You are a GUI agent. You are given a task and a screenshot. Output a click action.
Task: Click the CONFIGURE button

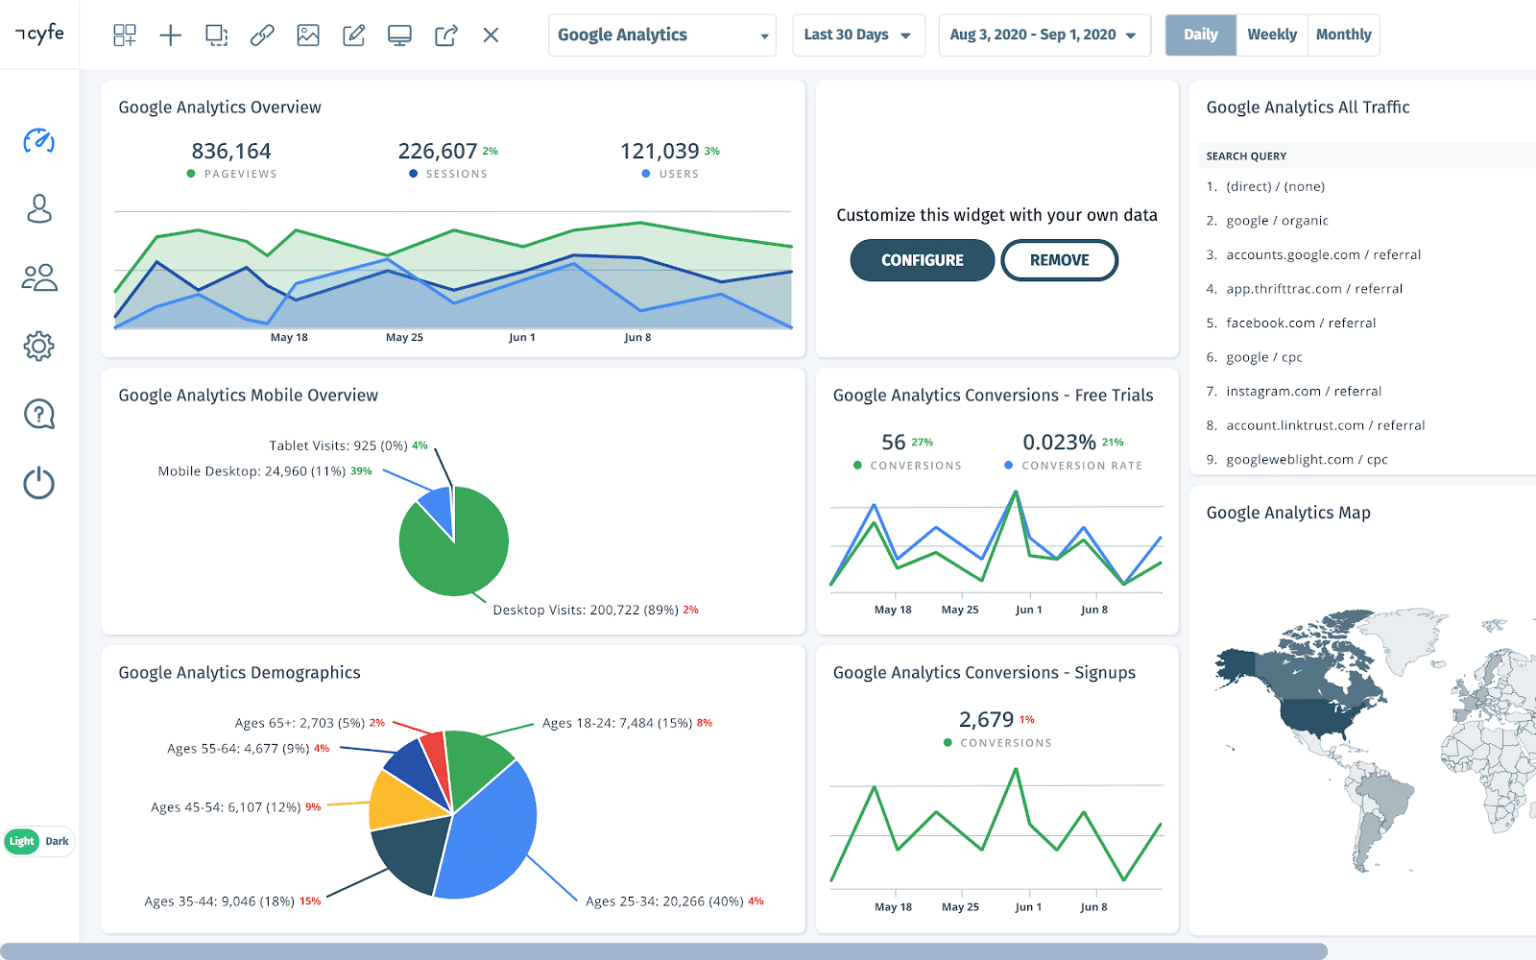click(922, 260)
